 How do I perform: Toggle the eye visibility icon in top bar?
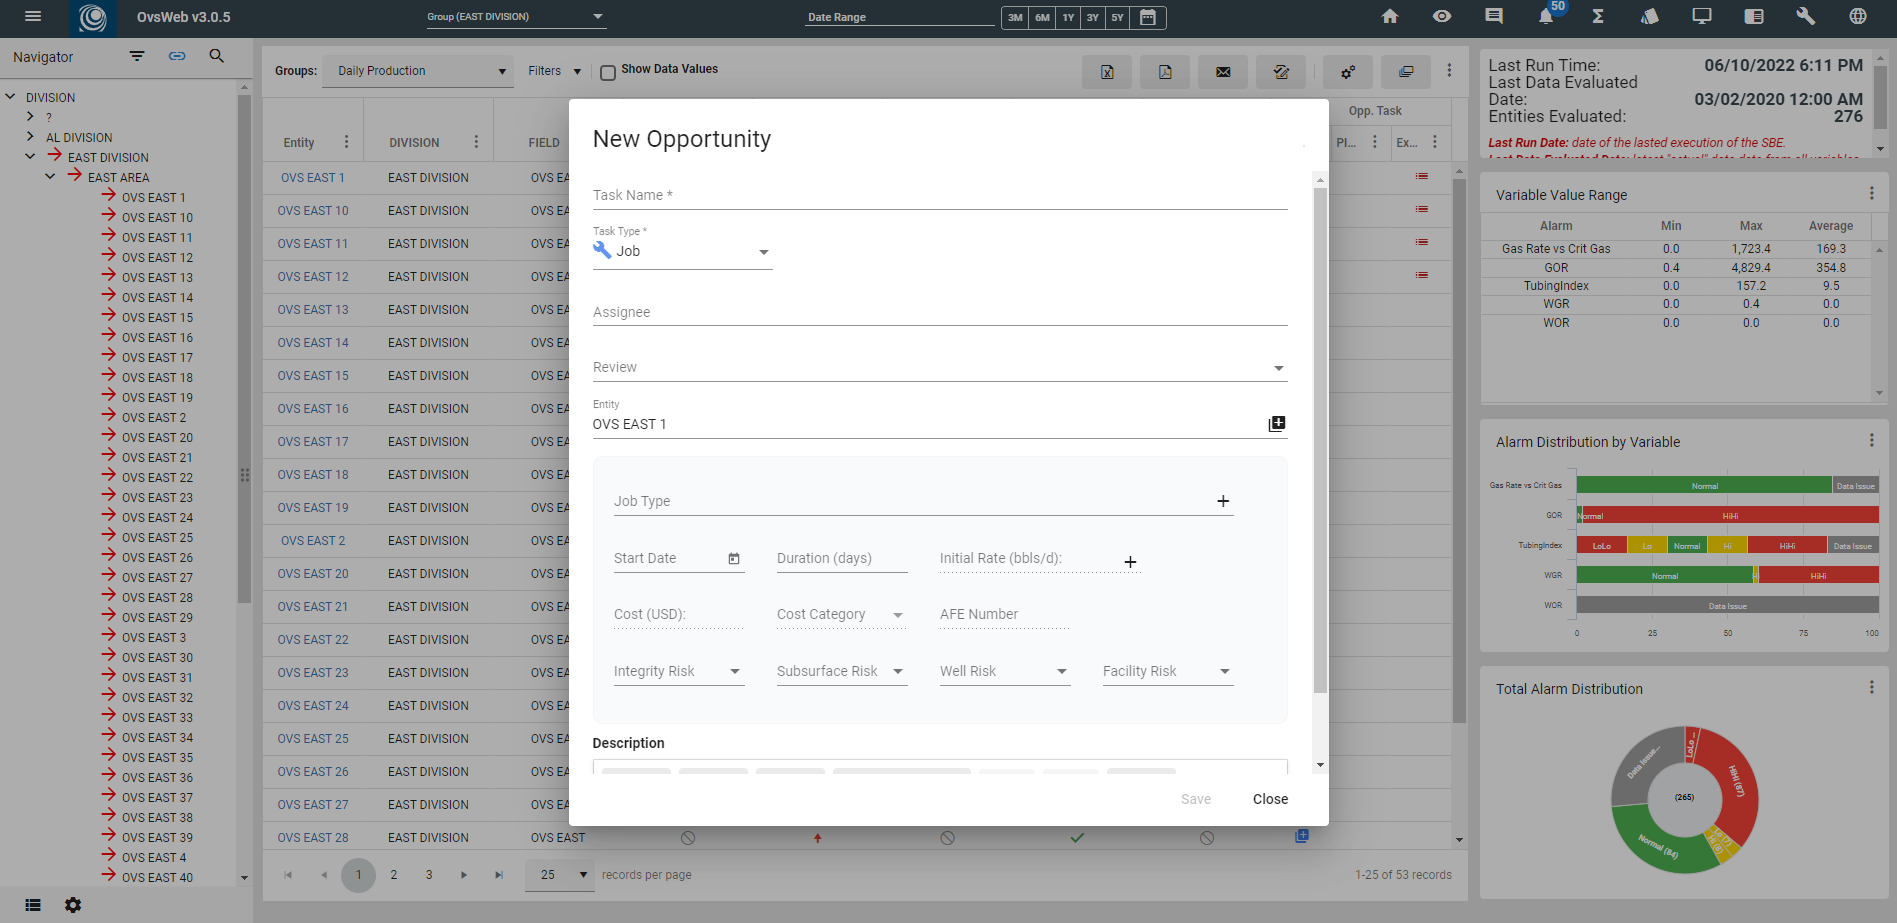[1441, 16]
